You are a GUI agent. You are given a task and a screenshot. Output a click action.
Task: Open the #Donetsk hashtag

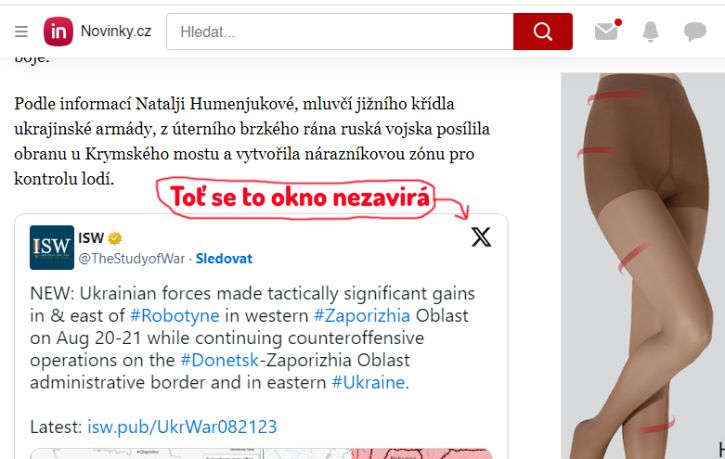tap(219, 360)
